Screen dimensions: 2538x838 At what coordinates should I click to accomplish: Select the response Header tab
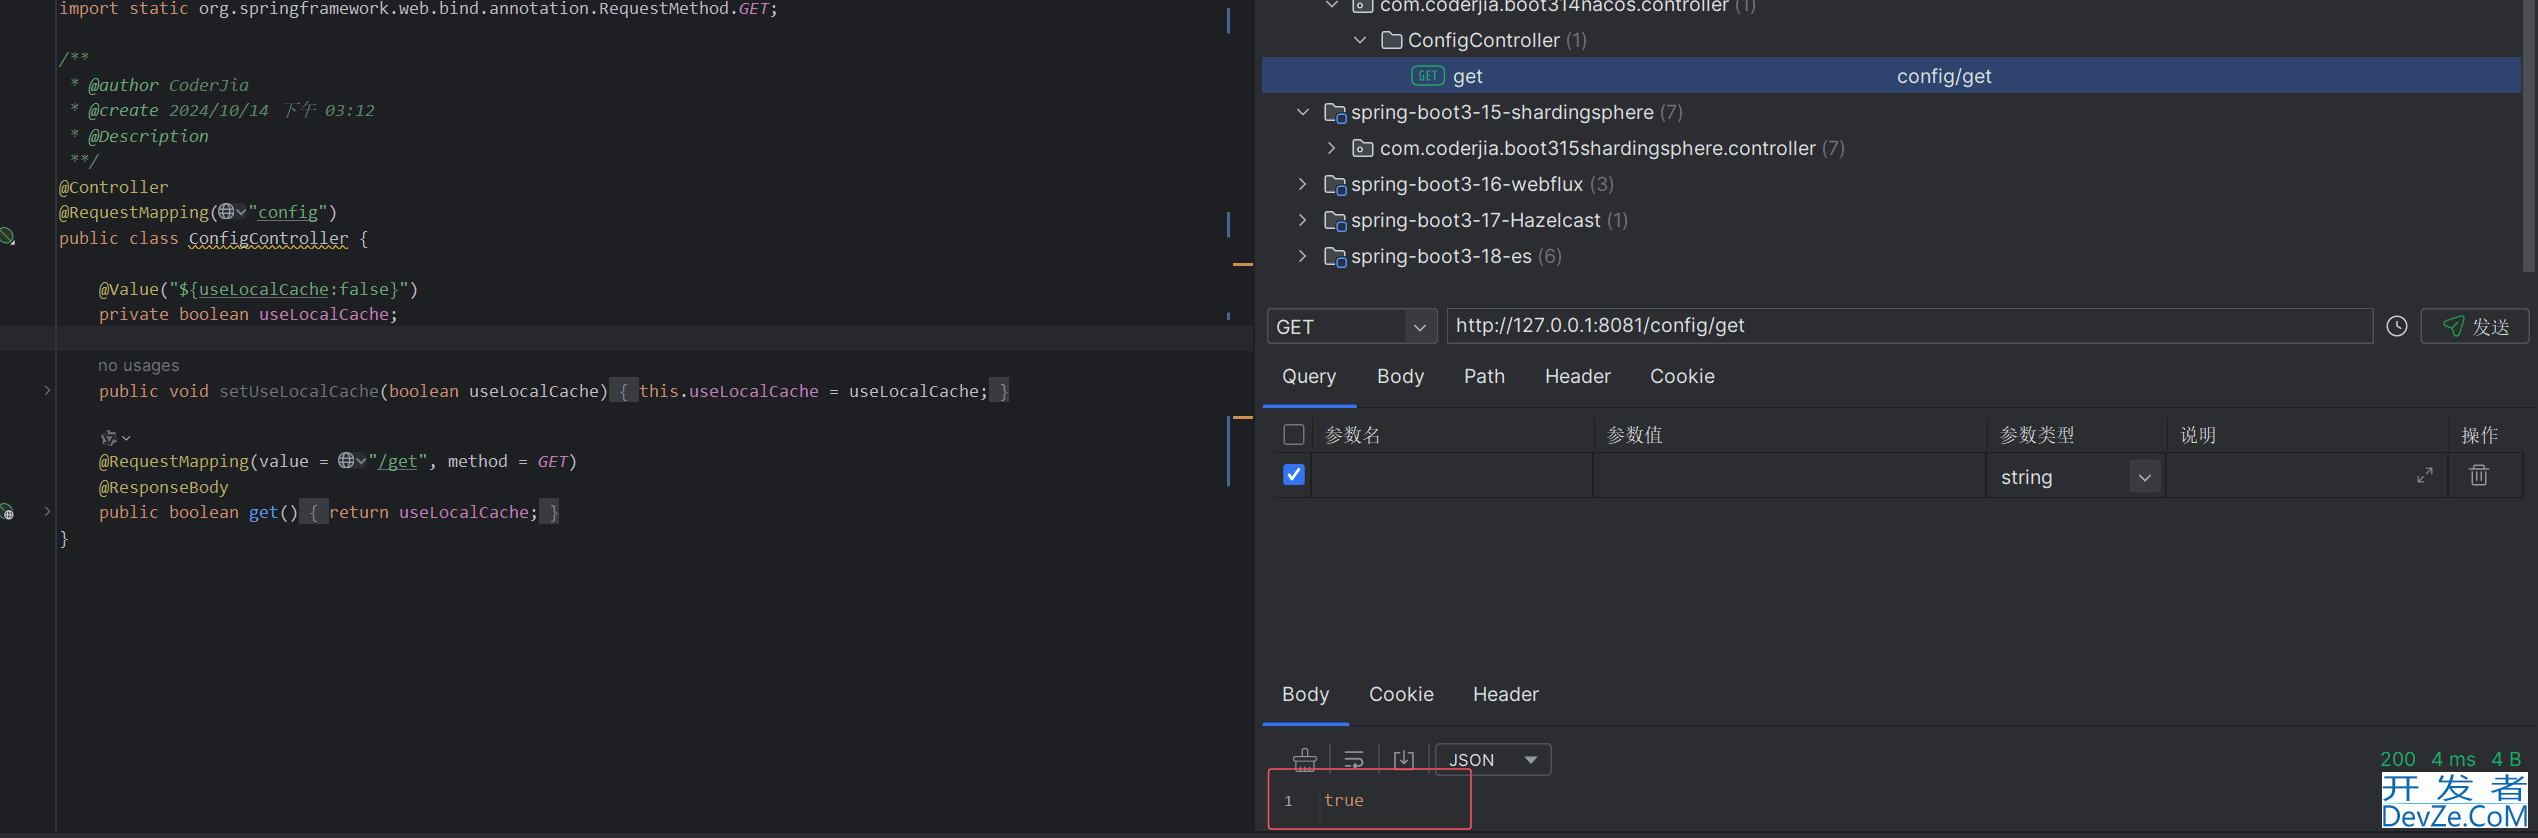coord(1505,694)
